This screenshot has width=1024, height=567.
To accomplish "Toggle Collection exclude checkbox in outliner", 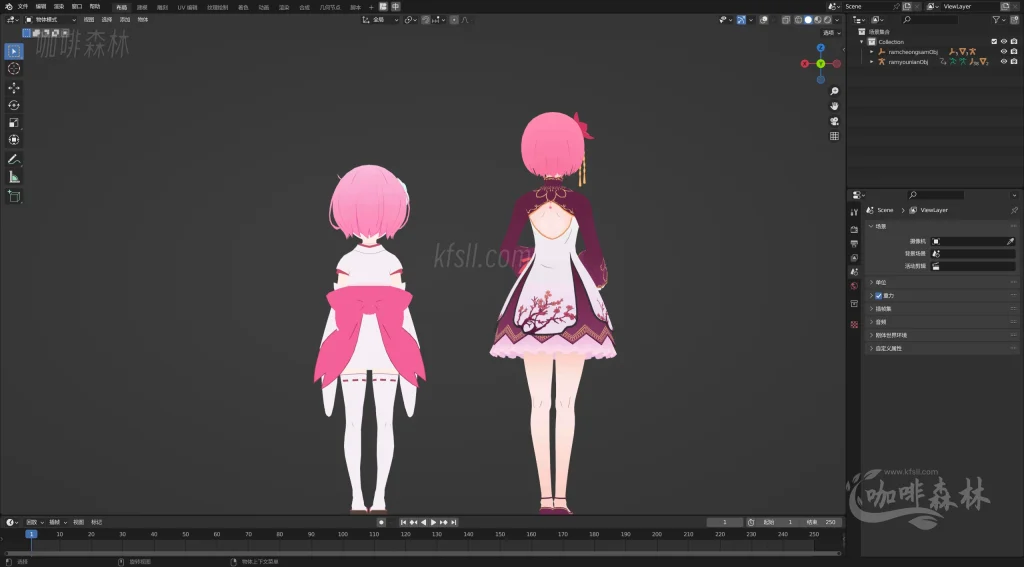I will pos(994,42).
